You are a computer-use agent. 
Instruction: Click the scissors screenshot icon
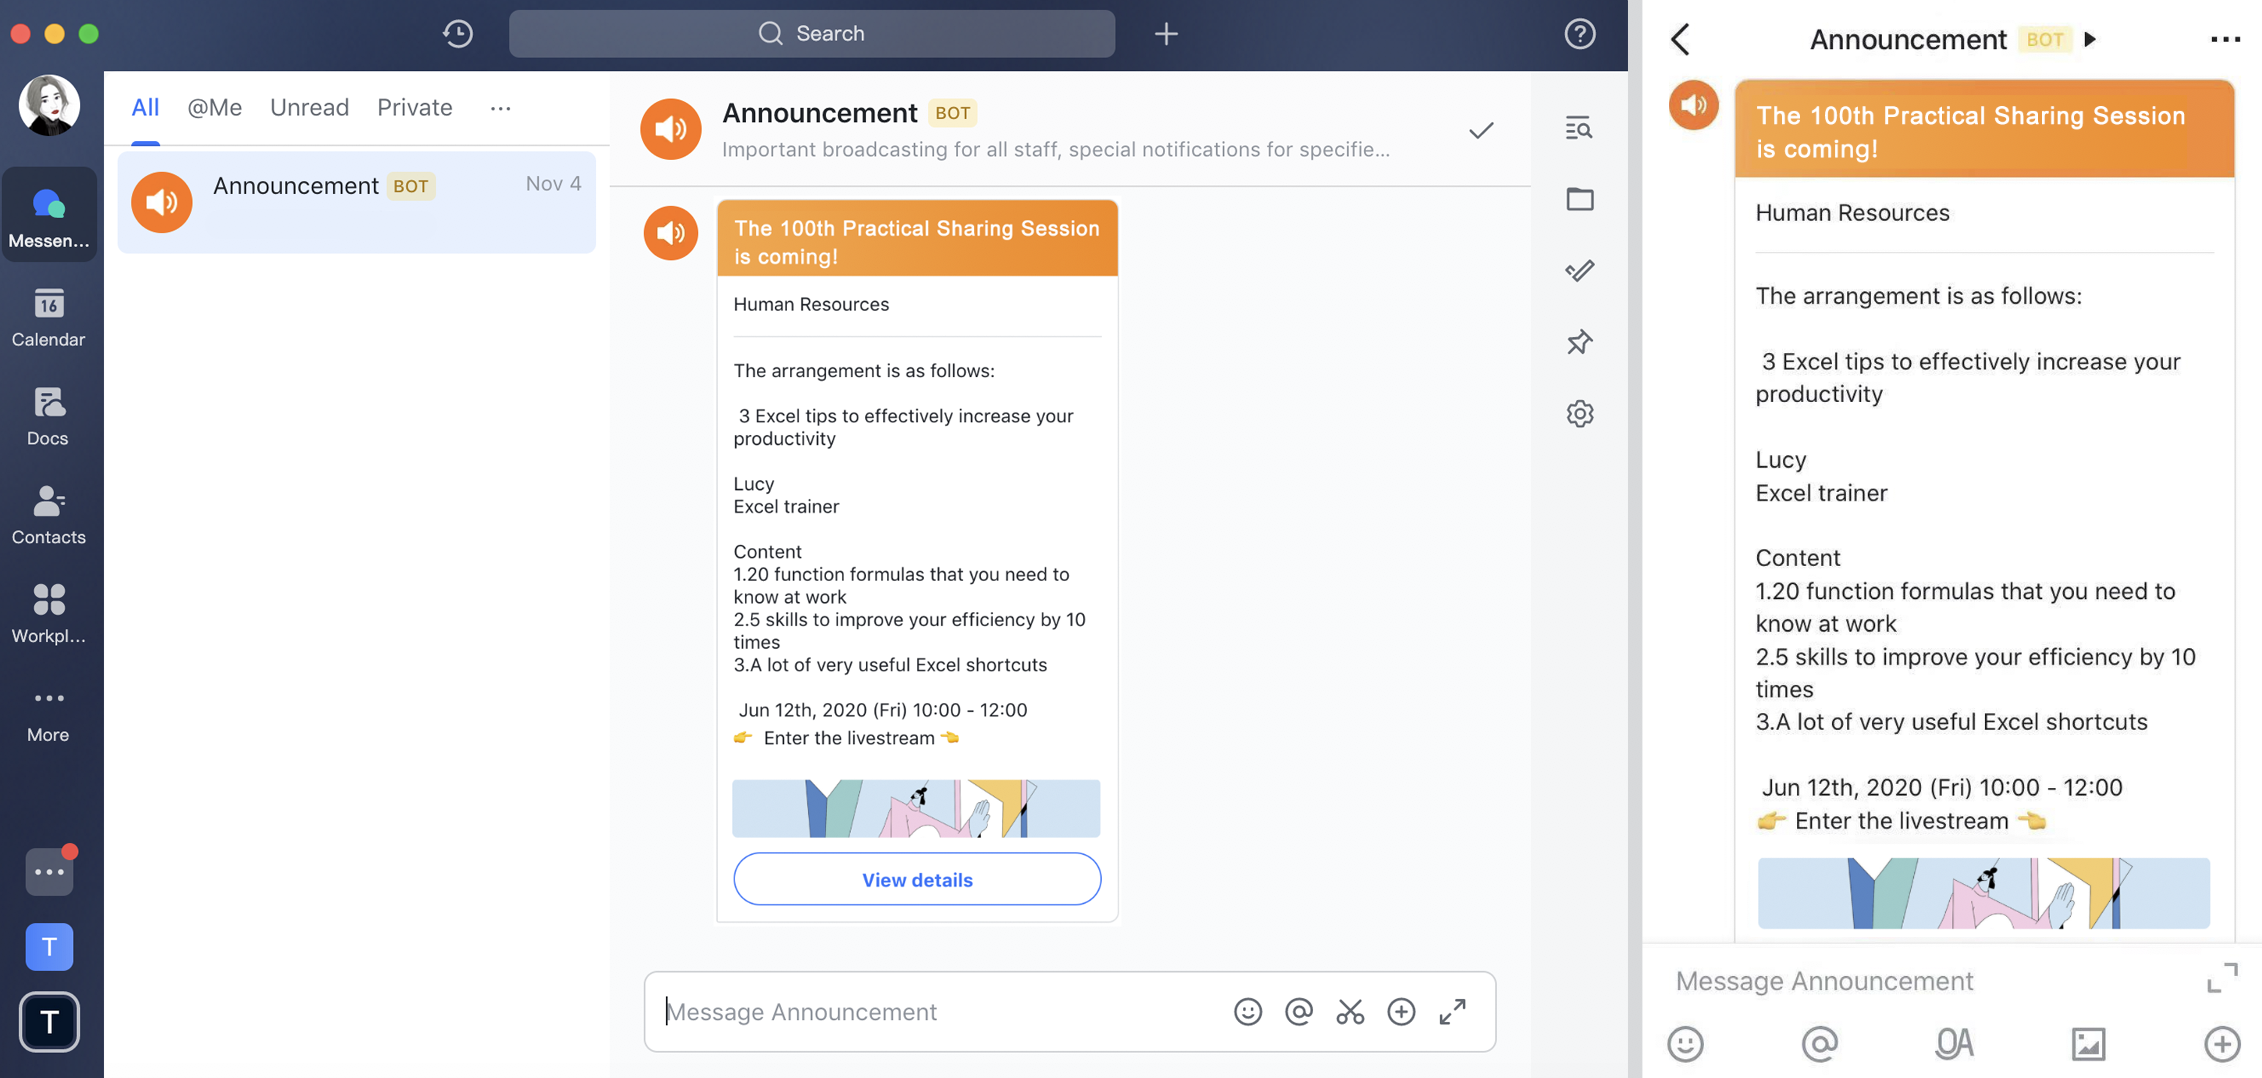1350,1012
